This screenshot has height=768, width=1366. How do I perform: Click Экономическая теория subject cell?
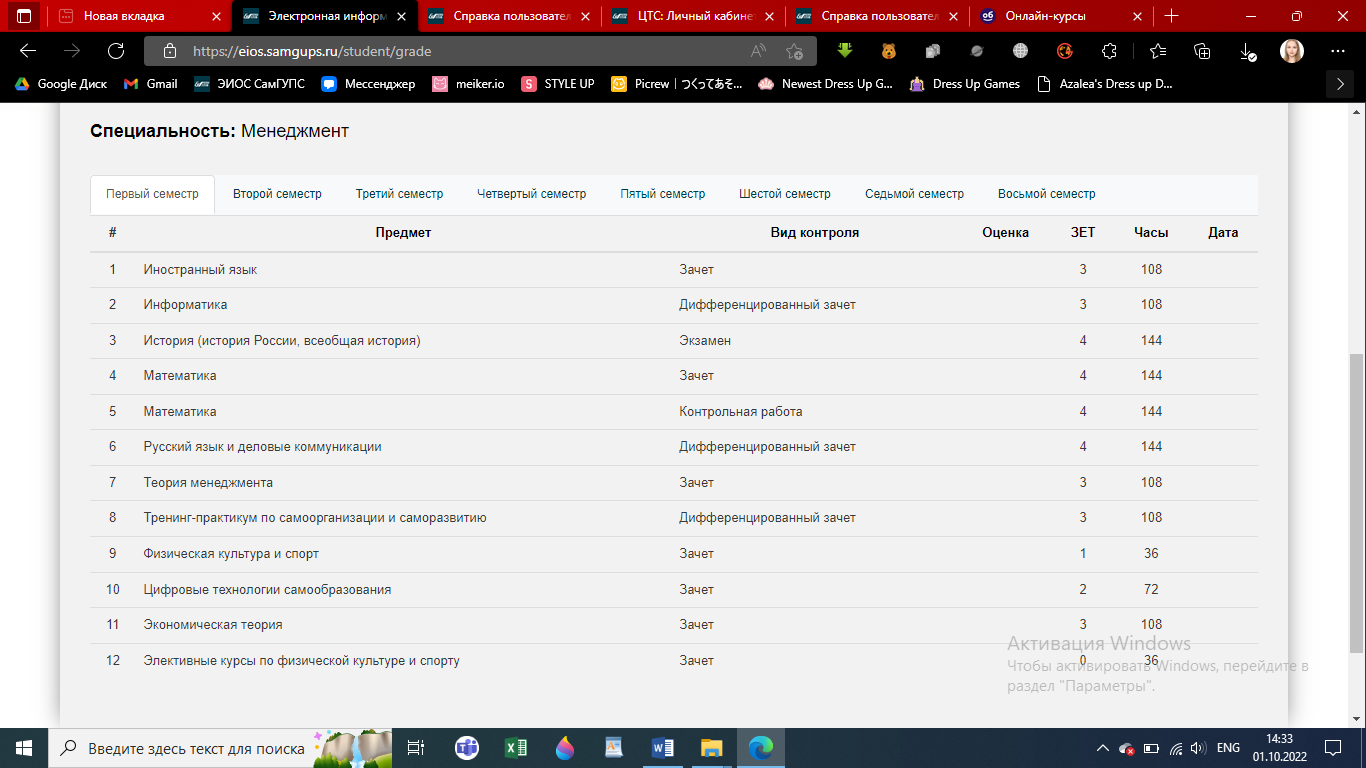[213, 625]
